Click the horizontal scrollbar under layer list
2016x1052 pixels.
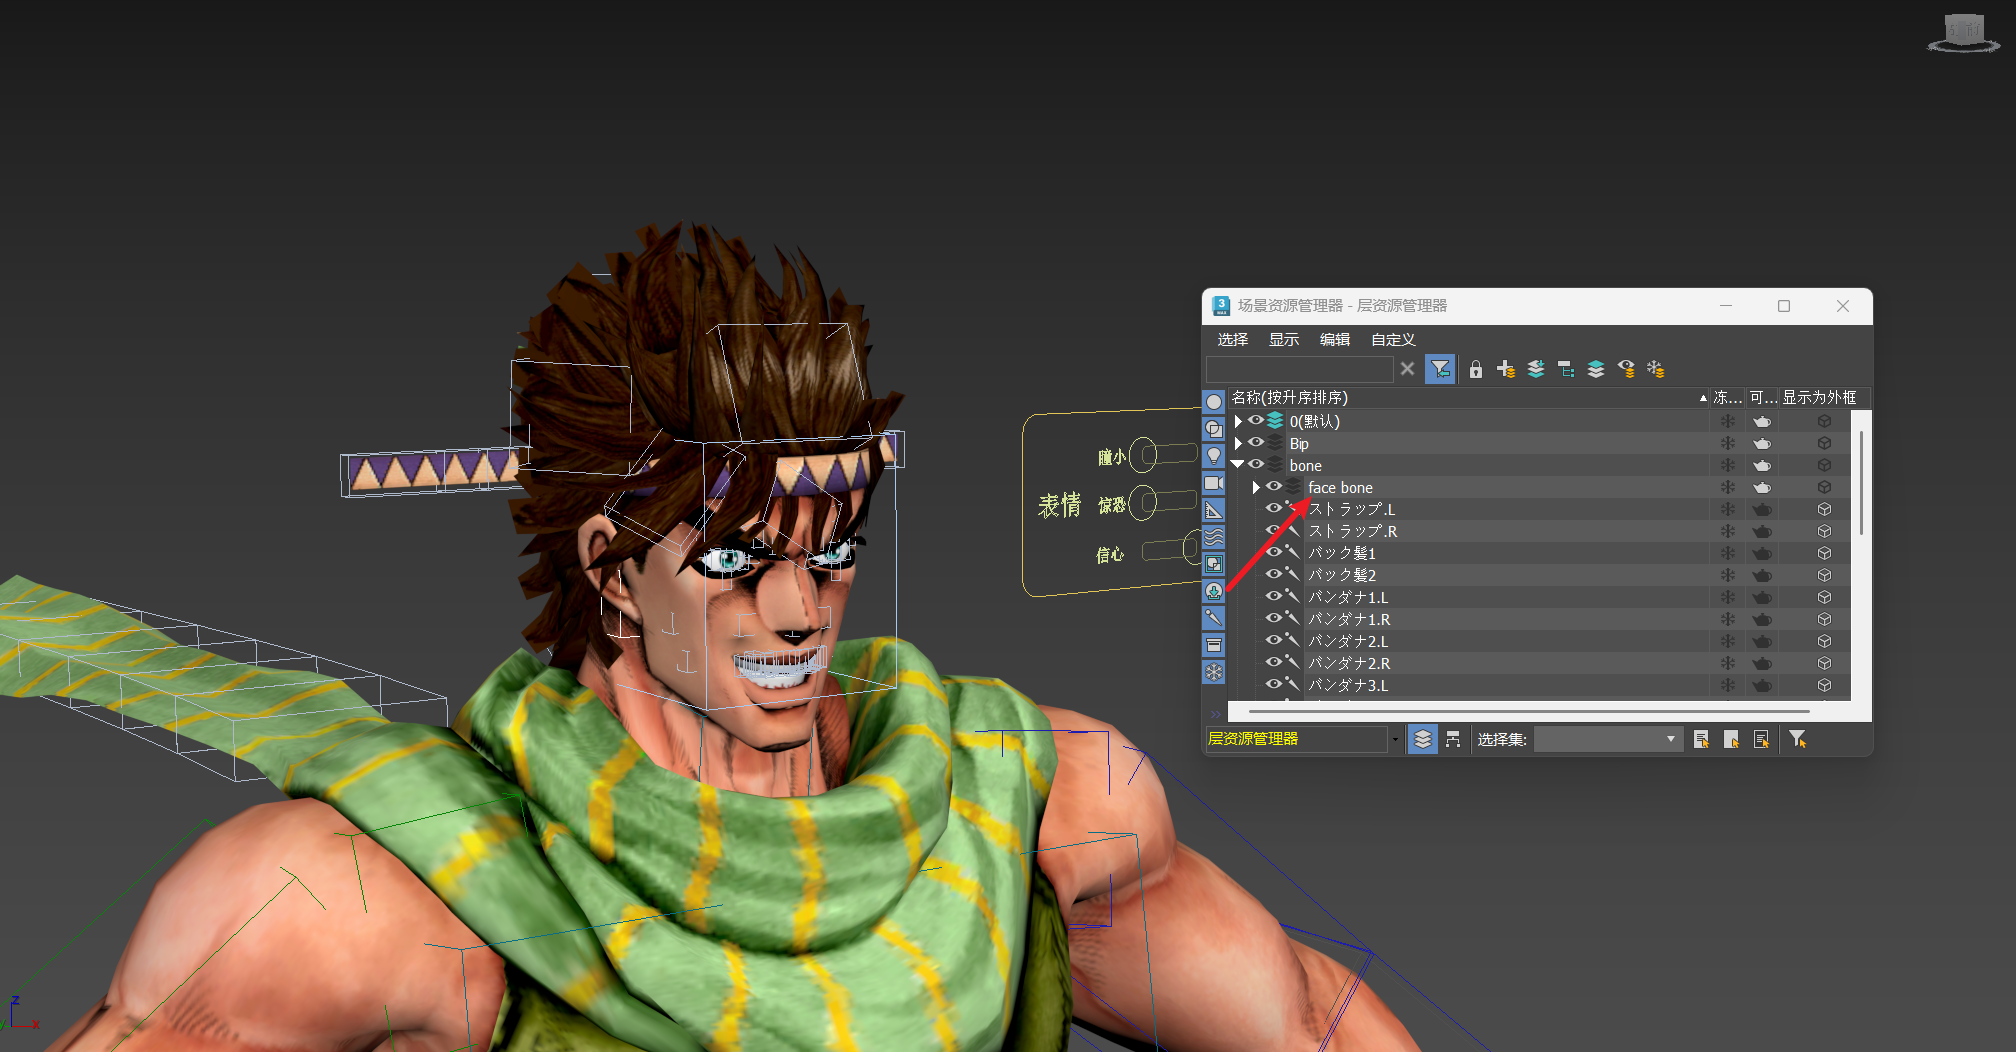[1528, 711]
